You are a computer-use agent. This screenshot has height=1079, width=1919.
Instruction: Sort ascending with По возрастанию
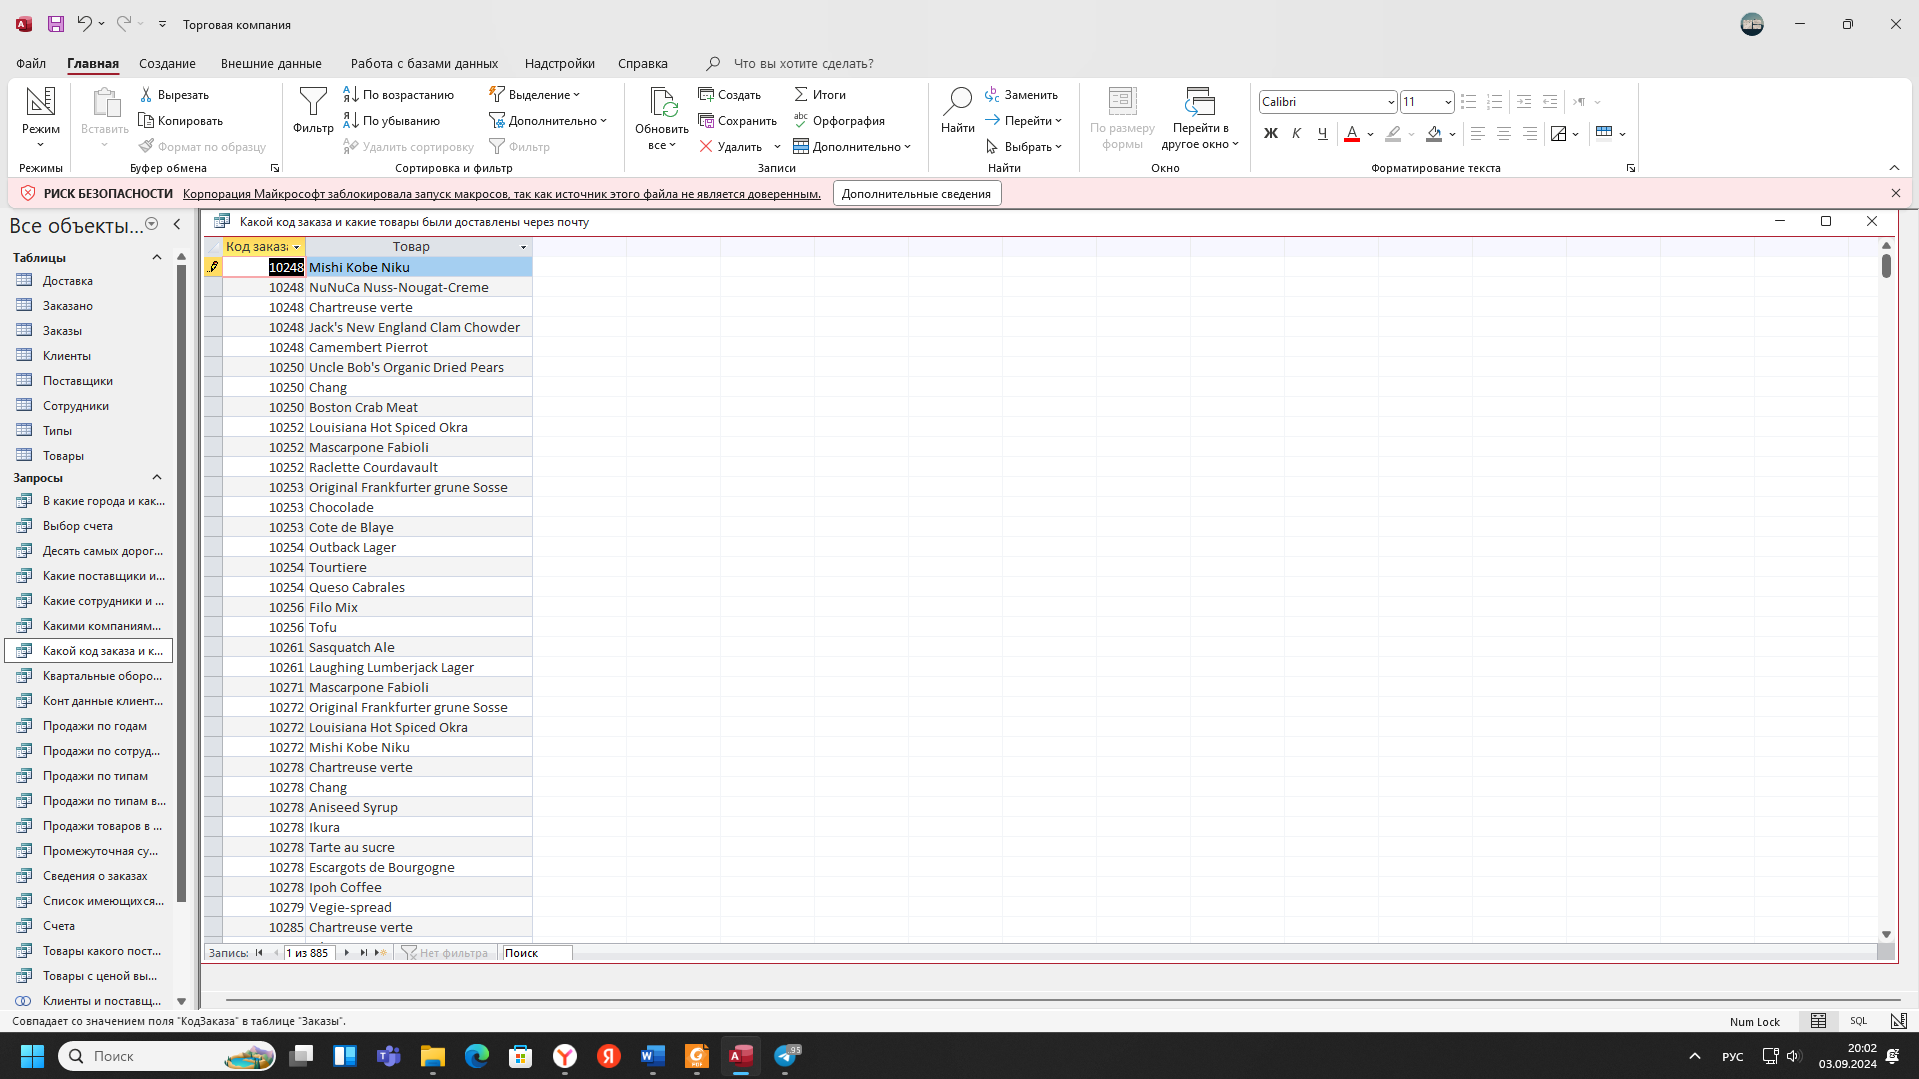pyautogui.click(x=399, y=95)
